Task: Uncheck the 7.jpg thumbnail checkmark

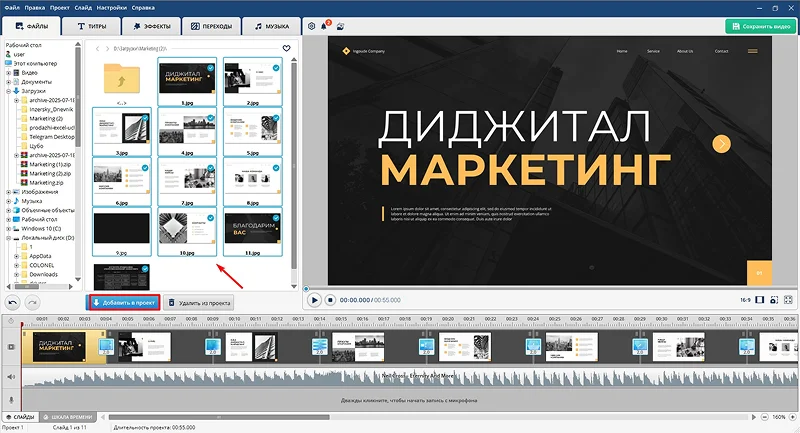Action: [x=211, y=168]
